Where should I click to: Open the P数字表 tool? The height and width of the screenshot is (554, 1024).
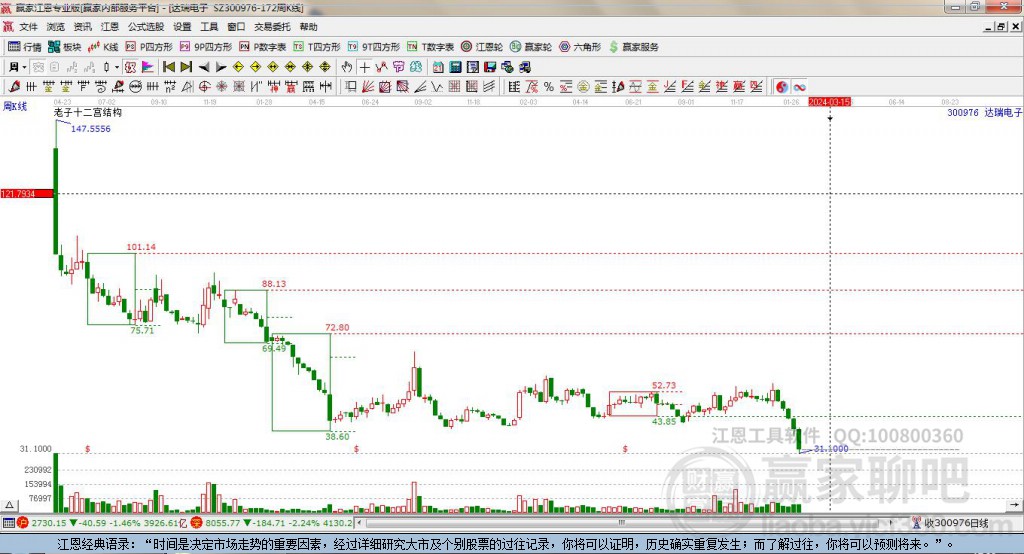[263, 47]
